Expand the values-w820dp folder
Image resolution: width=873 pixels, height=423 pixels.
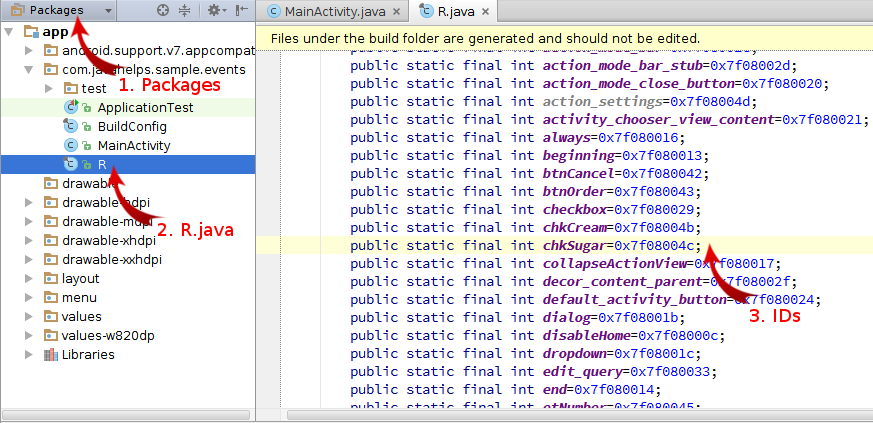pos(29,336)
